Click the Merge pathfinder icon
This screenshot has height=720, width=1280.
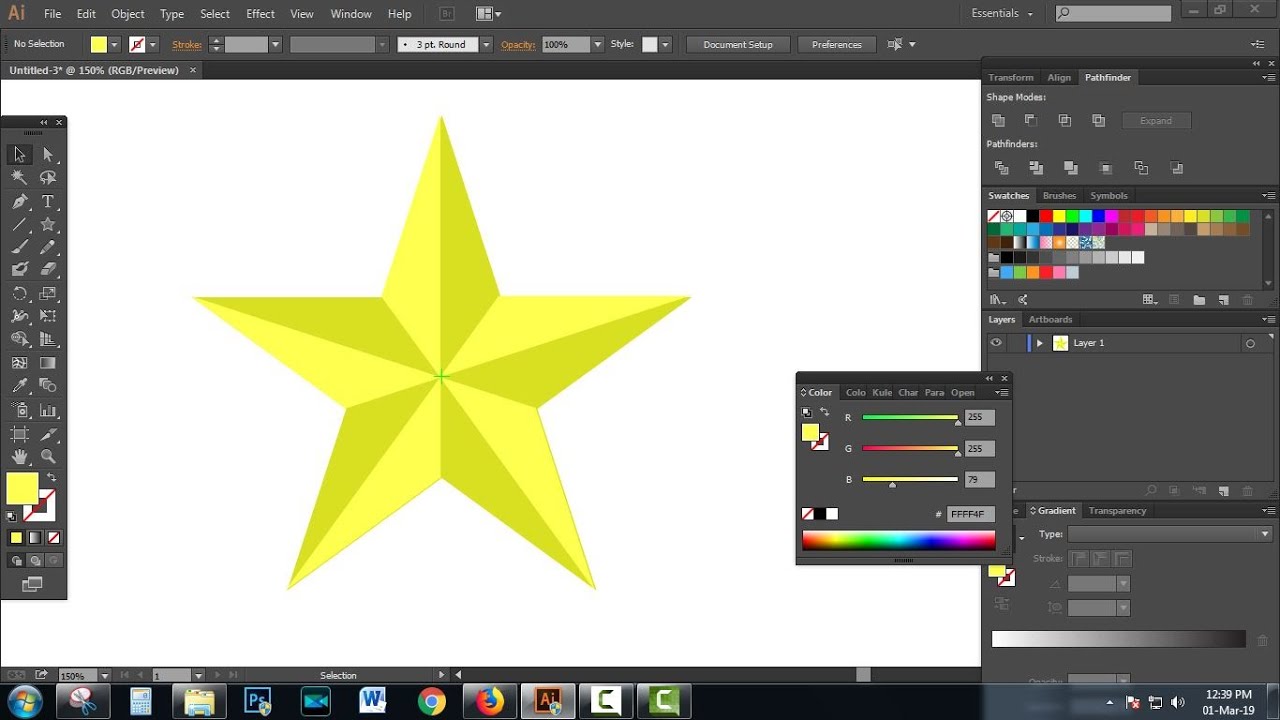[1071, 168]
